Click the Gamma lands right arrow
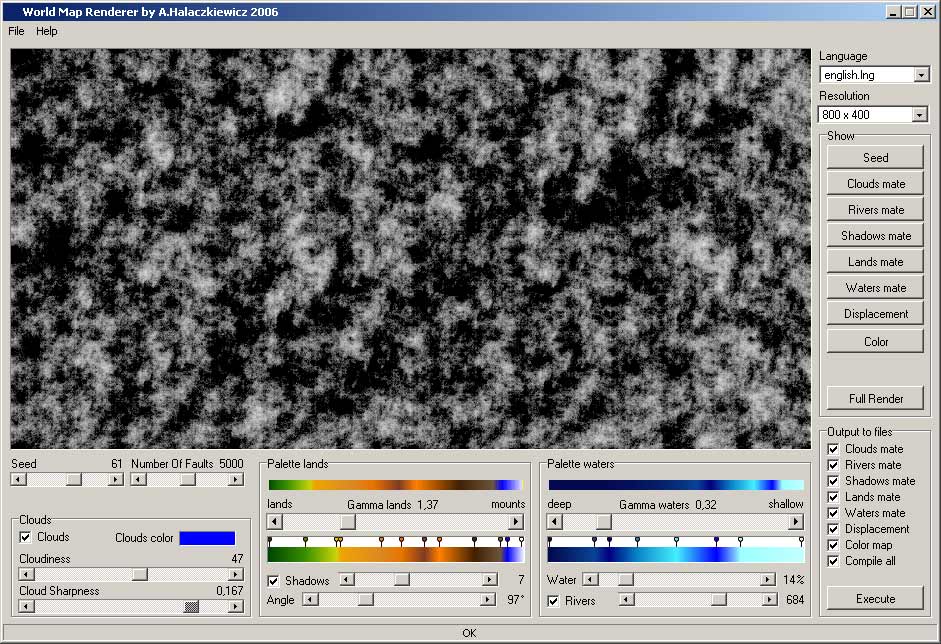The height and width of the screenshot is (644, 941). pos(516,522)
